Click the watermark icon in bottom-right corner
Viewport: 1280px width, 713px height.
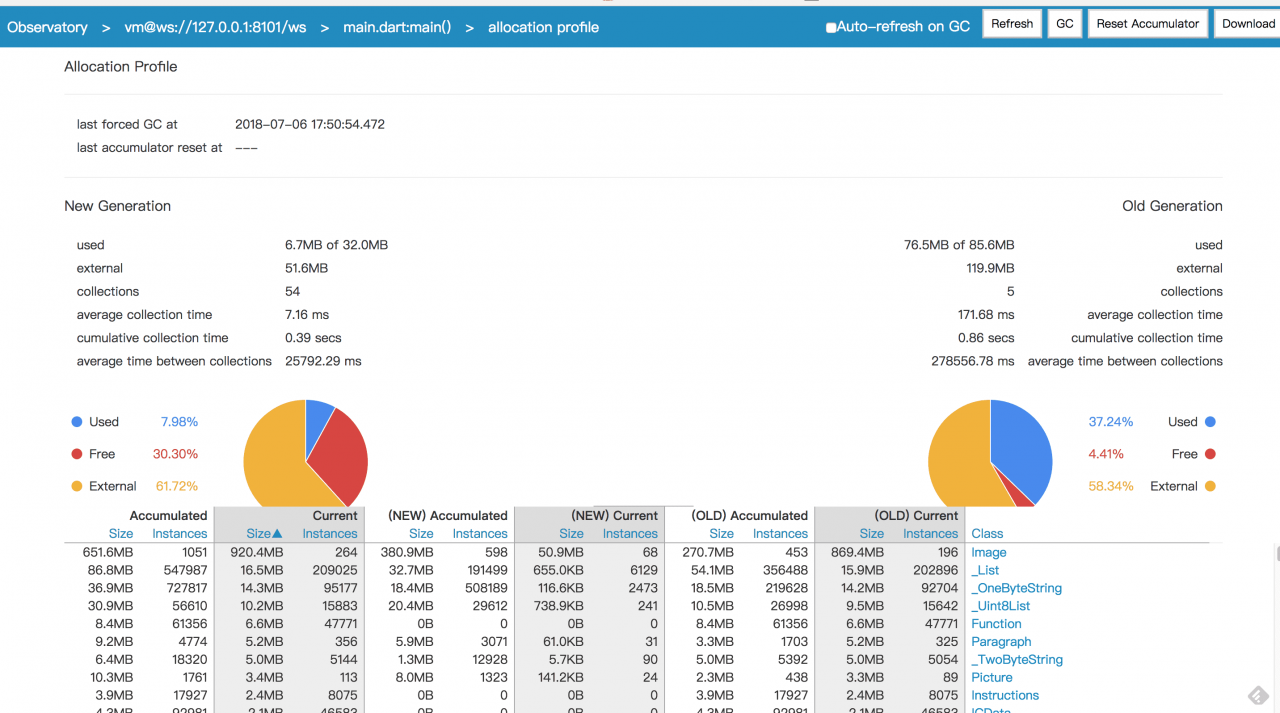(x=1258, y=695)
